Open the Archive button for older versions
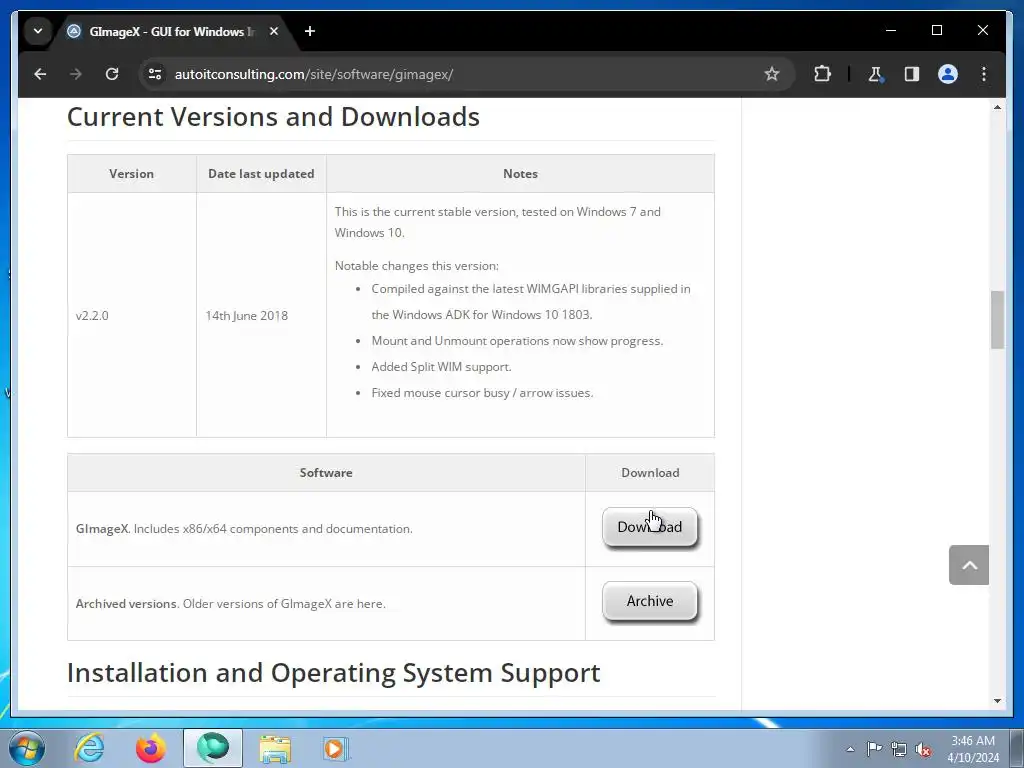Screen dimensions: 1024x768 [x=650, y=601]
